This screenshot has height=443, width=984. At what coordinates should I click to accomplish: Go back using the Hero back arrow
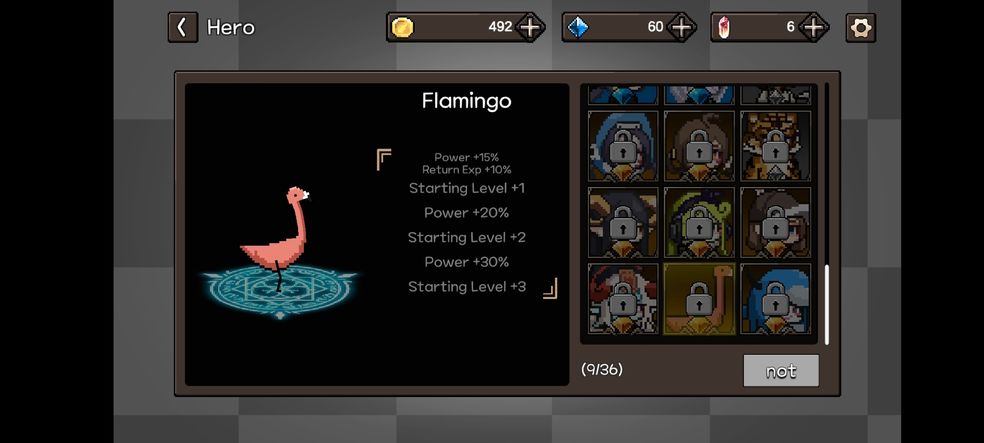click(183, 28)
